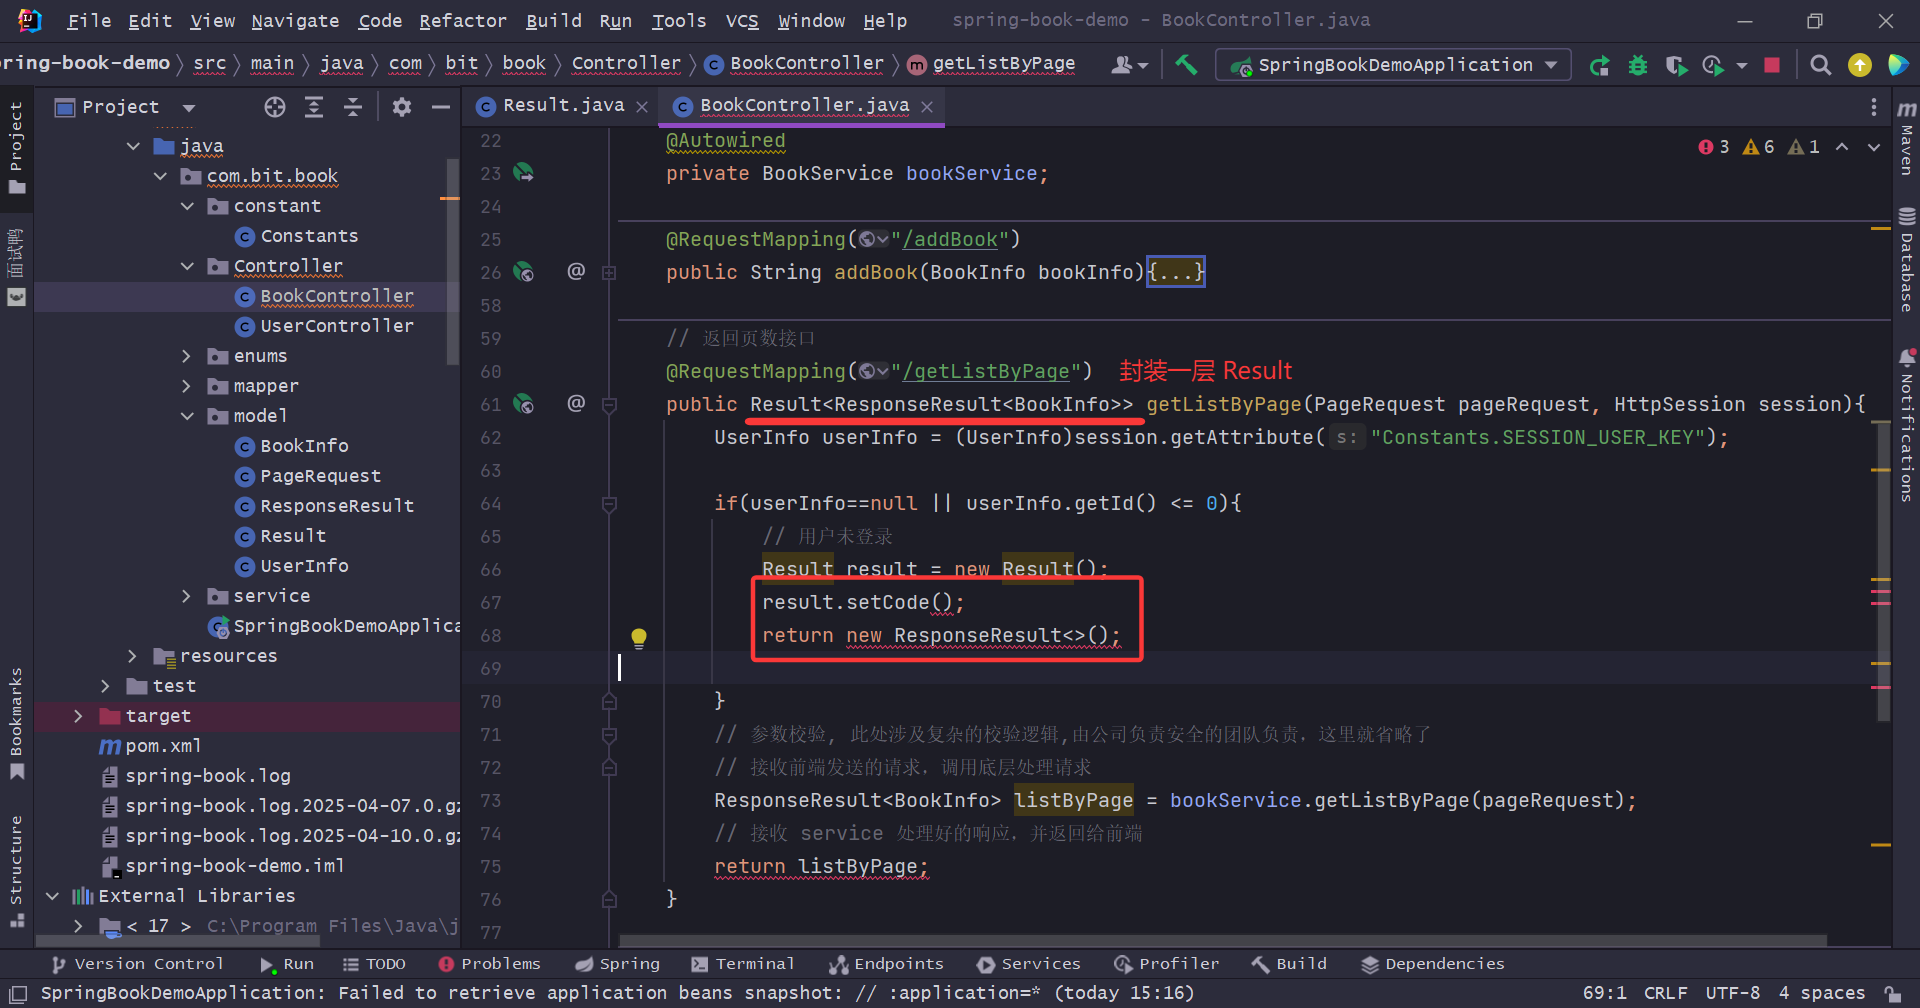1920x1008 pixels.
Task: Open the Endpoints tool window
Action: (886, 964)
